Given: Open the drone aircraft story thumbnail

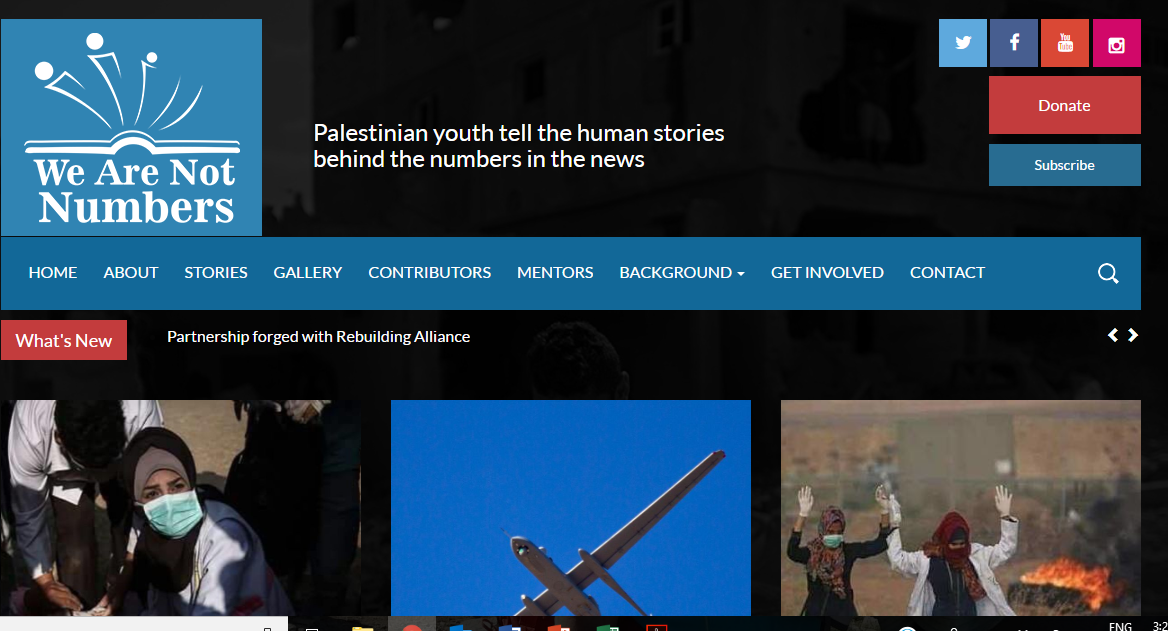Looking at the screenshot, I should tap(571, 508).
